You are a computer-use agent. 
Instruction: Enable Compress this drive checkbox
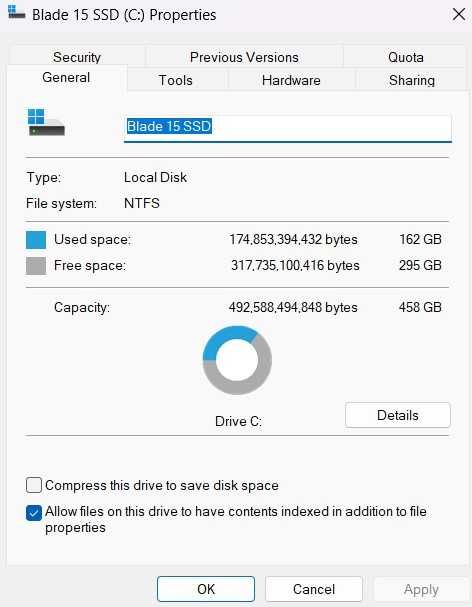(x=34, y=485)
